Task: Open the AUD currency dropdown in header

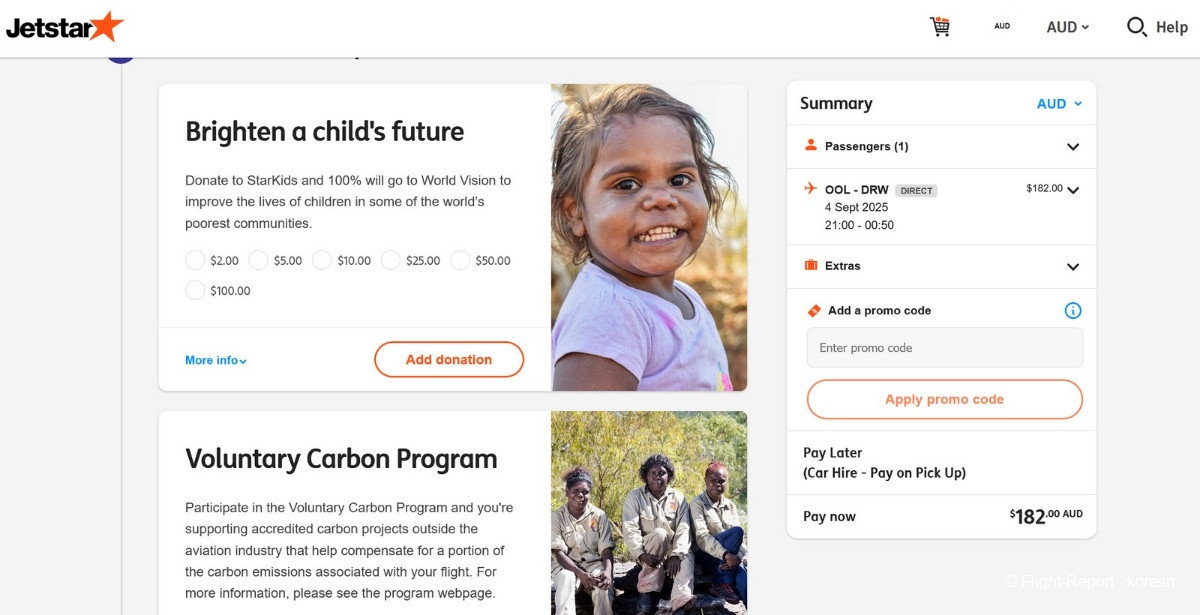Action: [x=1067, y=27]
